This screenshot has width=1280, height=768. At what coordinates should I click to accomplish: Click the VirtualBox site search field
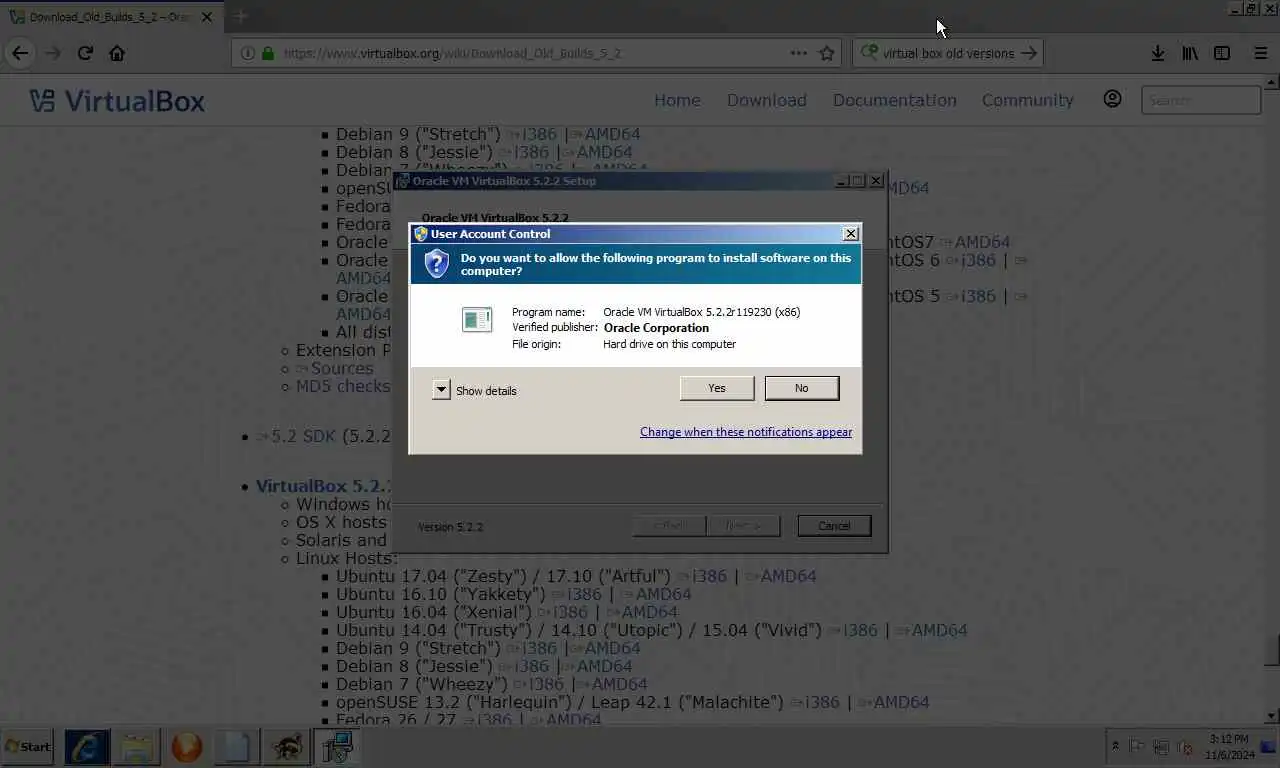click(1201, 100)
